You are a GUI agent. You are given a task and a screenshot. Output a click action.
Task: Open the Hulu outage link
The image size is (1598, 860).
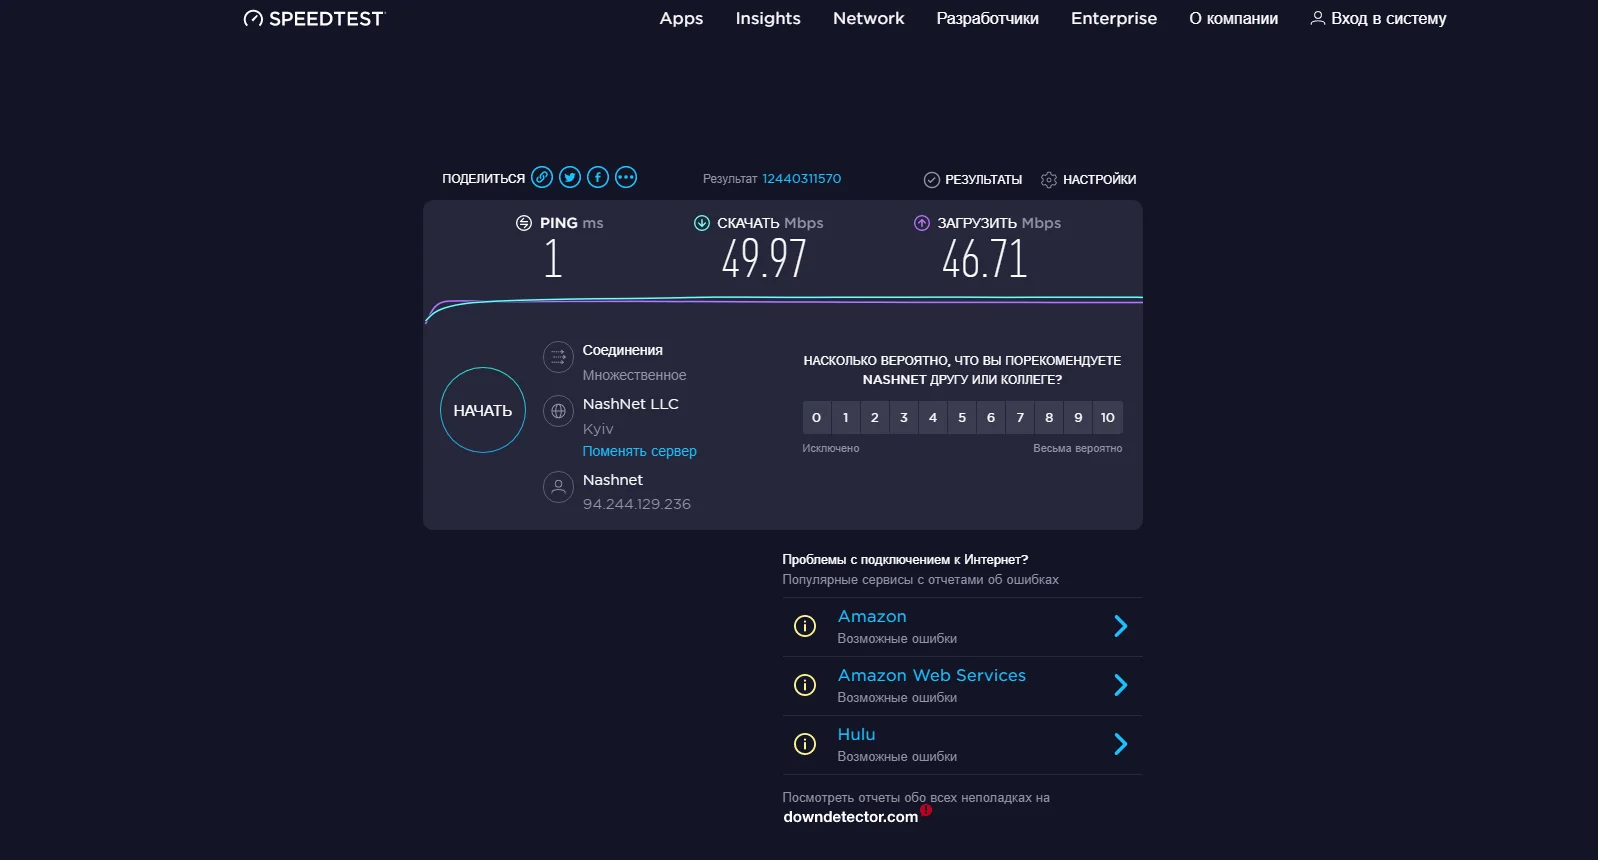tap(856, 734)
